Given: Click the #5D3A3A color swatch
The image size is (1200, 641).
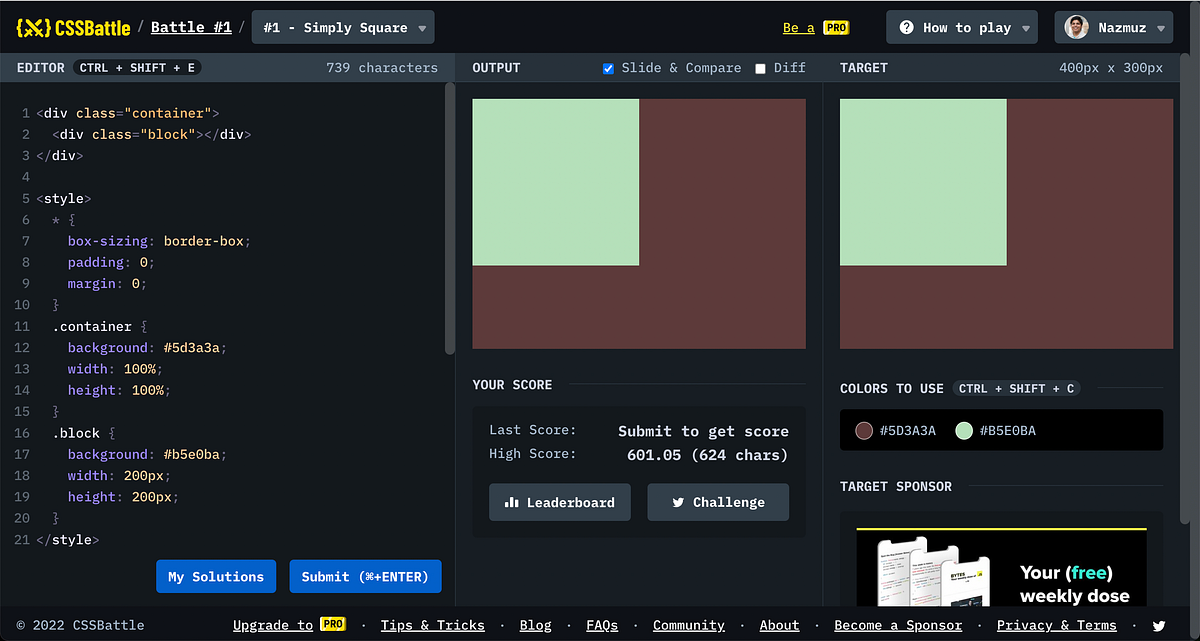Looking at the screenshot, I should 864,430.
